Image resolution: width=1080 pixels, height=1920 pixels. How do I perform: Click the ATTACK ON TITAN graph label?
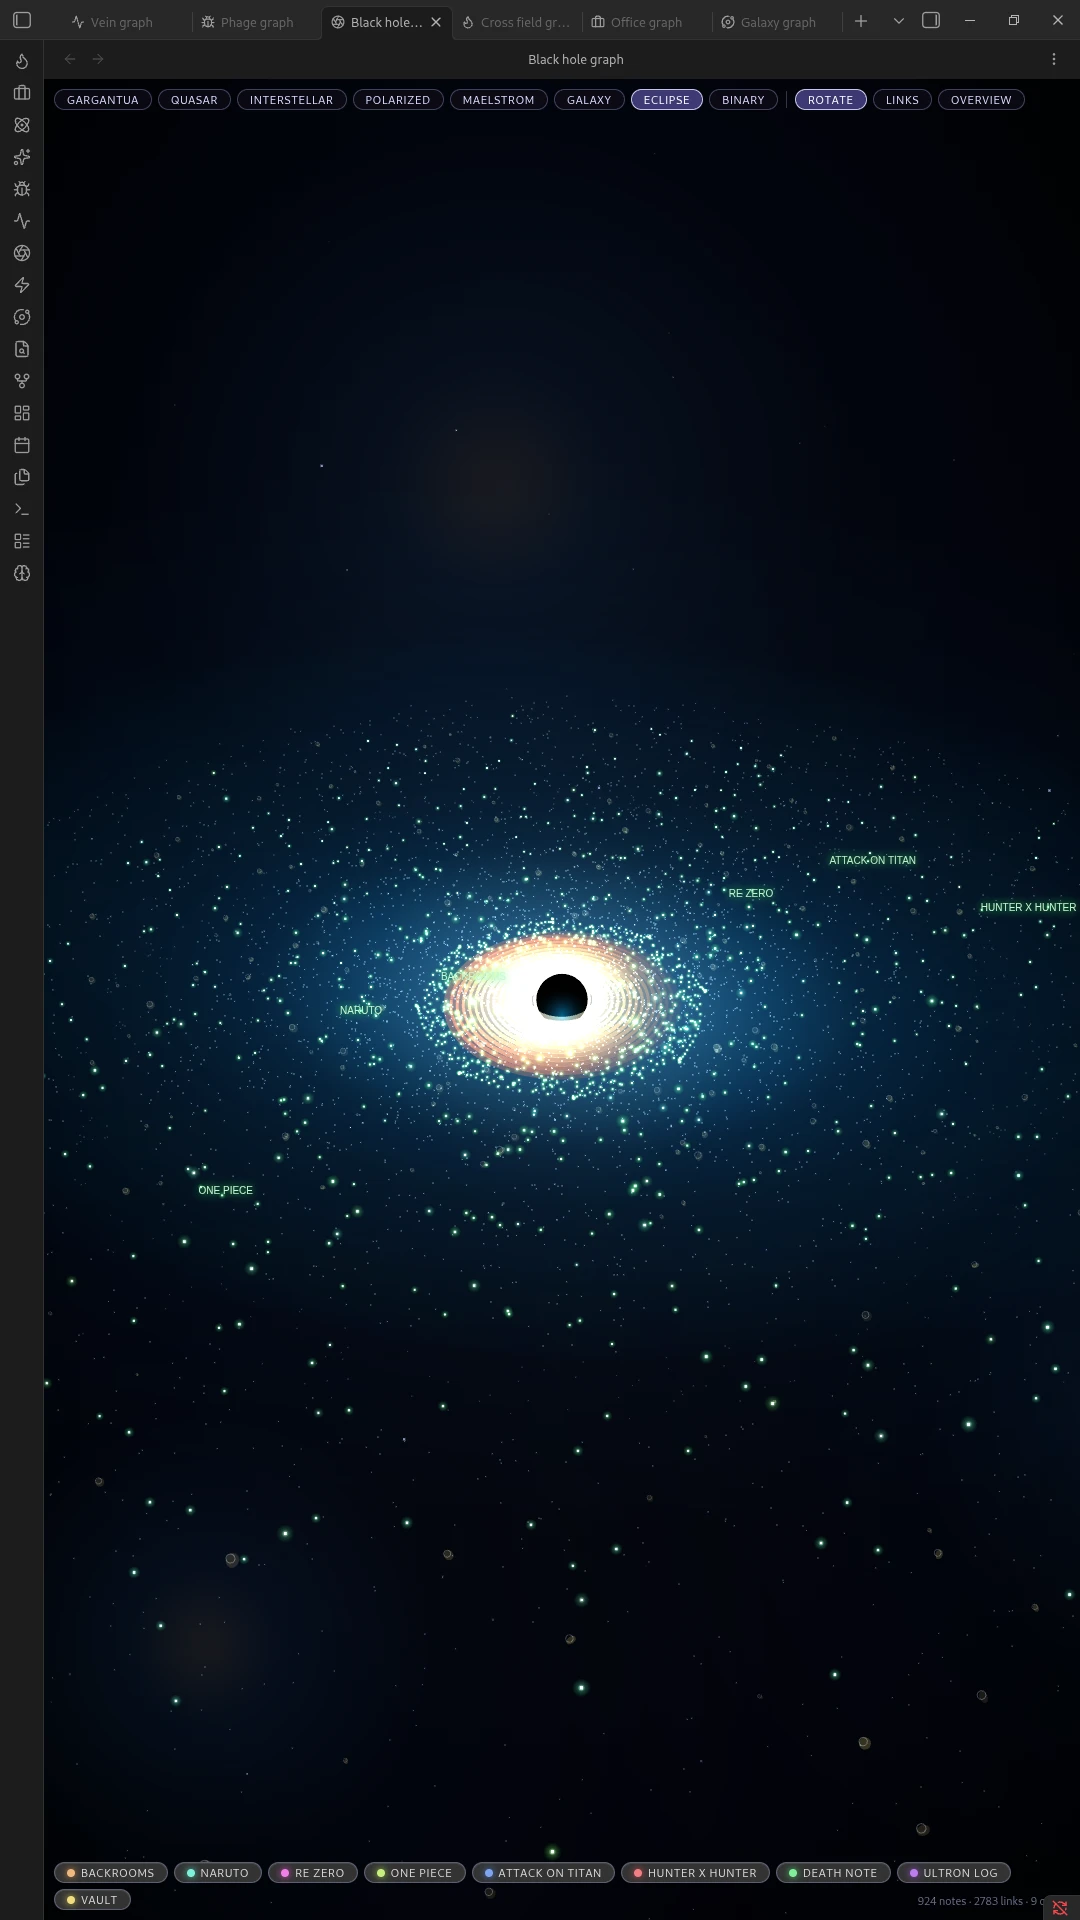point(872,860)
